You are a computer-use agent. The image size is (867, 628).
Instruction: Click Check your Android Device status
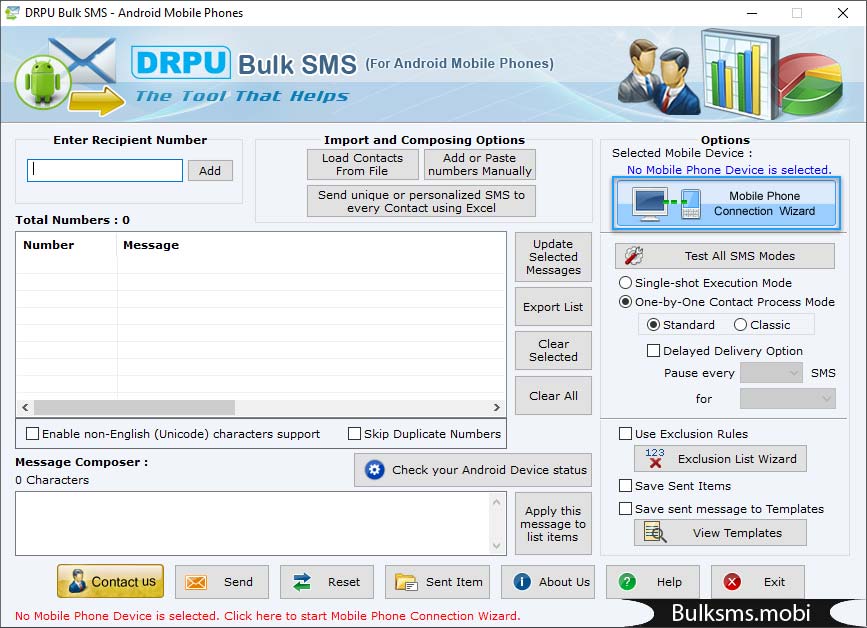tap(473, 470)
